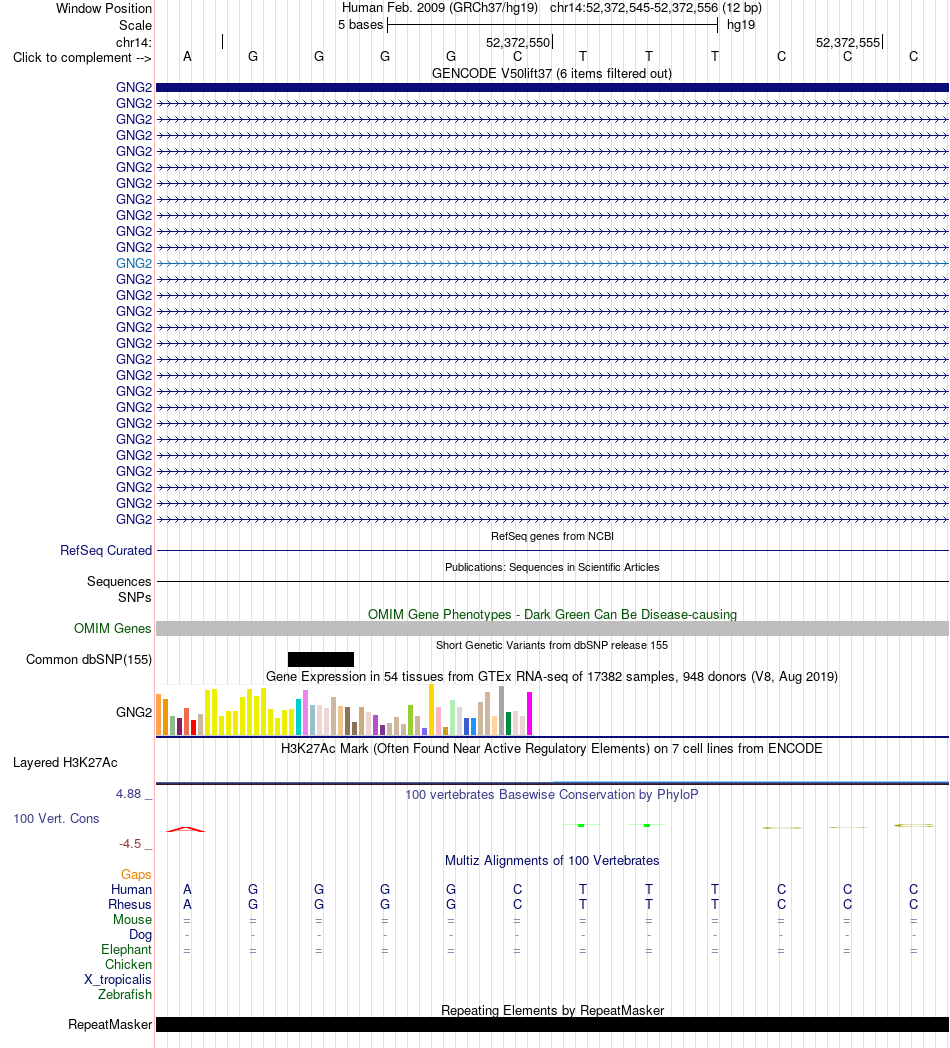Click the A base in the complement sequence row

(x=187, y=56)
